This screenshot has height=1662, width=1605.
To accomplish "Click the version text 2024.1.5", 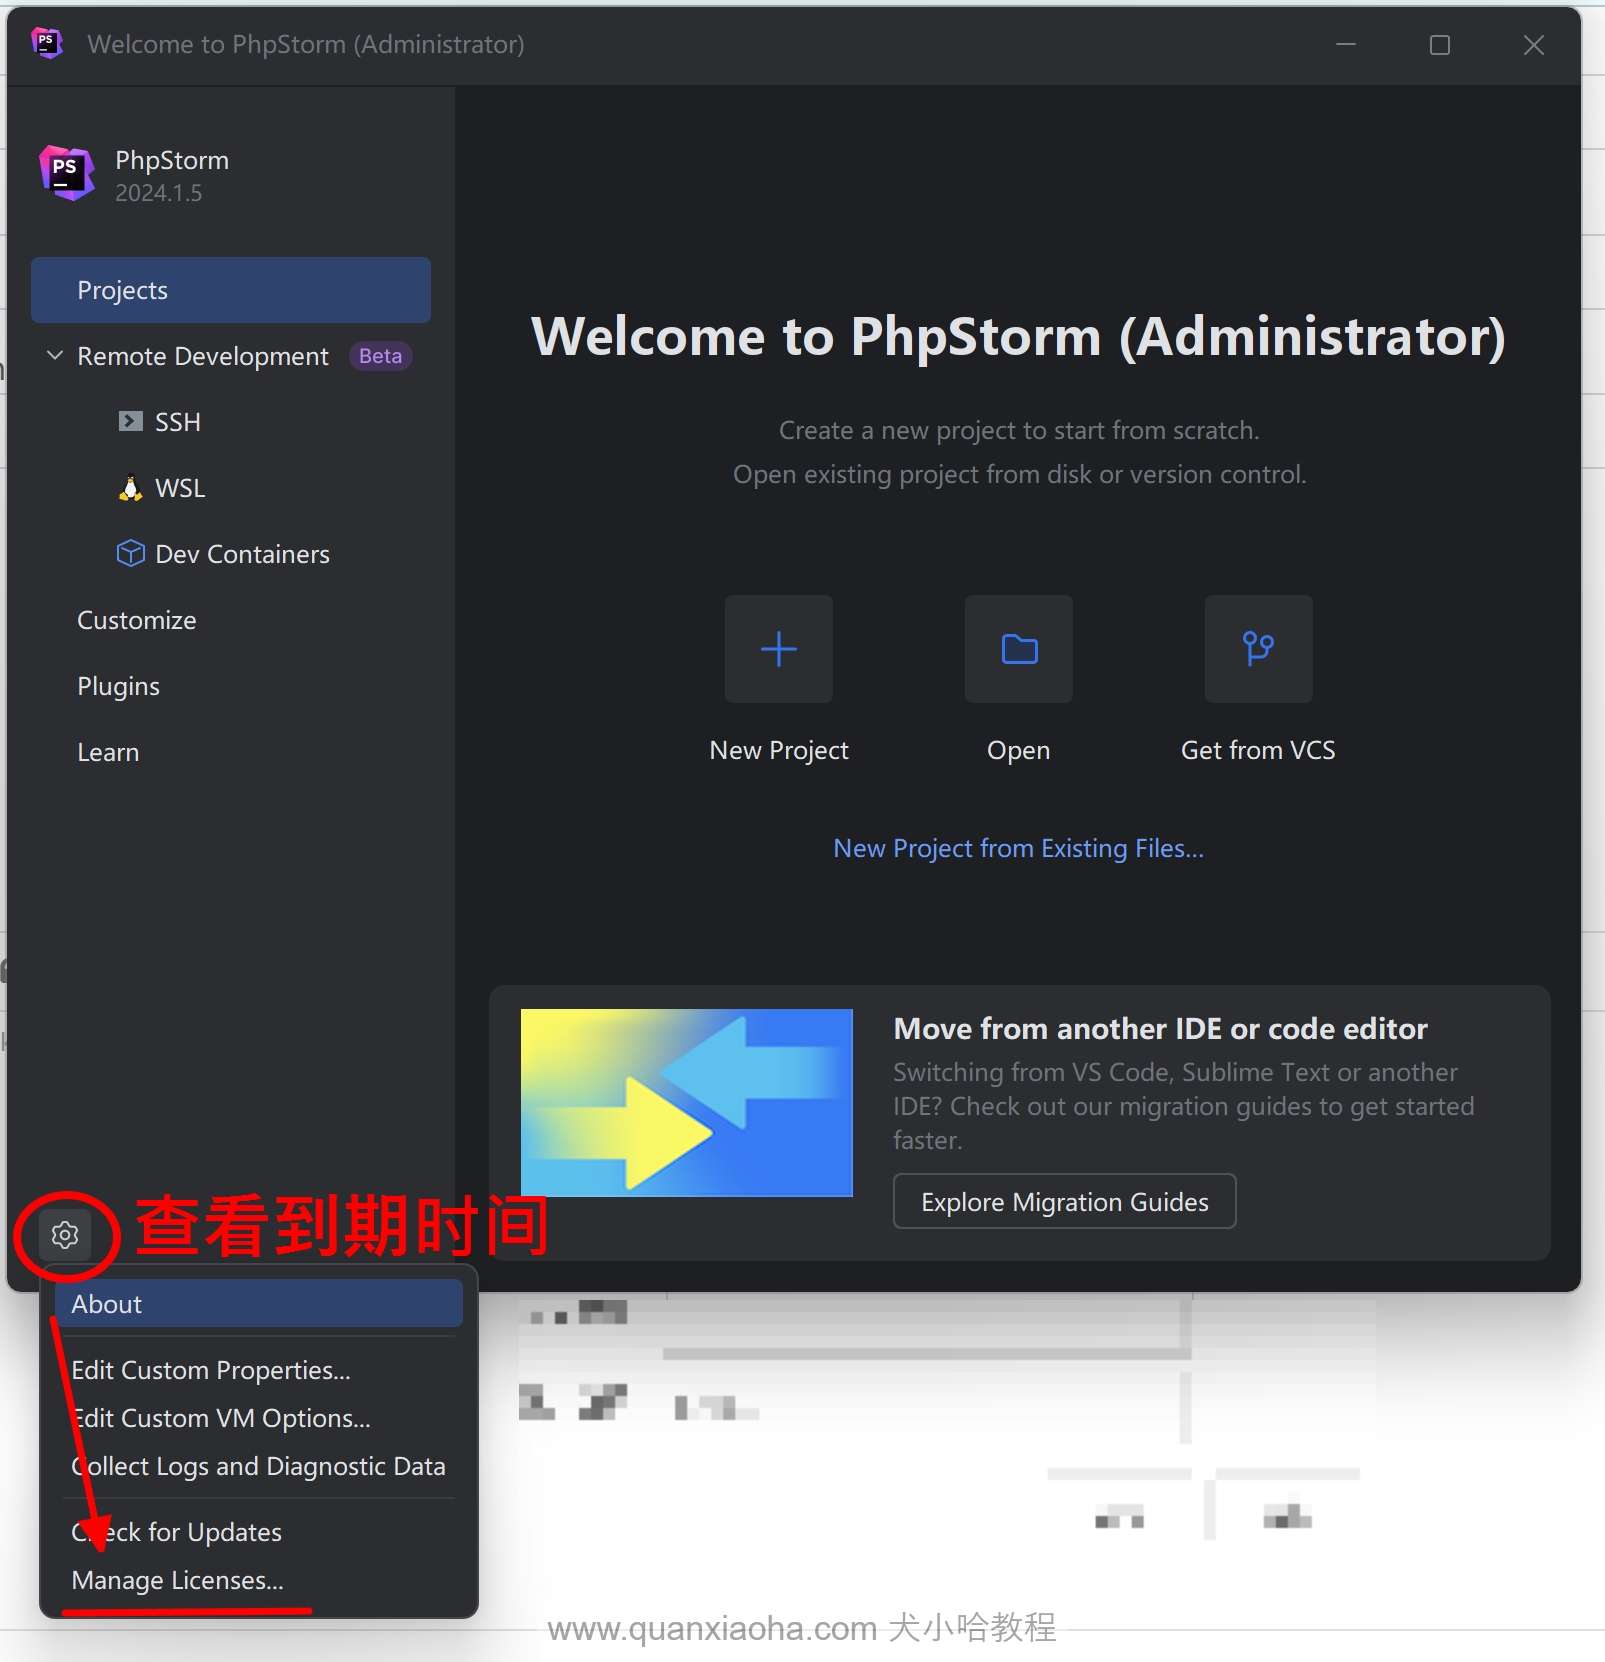I will coord(159,193).
